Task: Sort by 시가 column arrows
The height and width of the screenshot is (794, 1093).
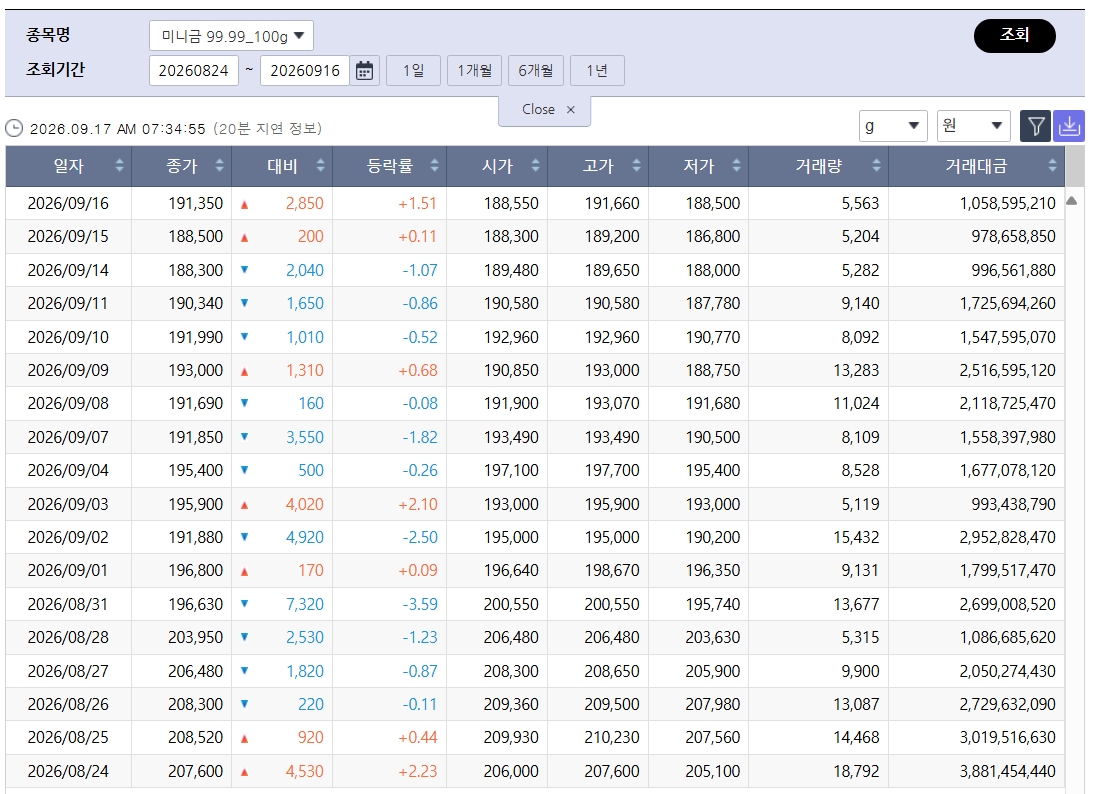Action: coord(535,166)
